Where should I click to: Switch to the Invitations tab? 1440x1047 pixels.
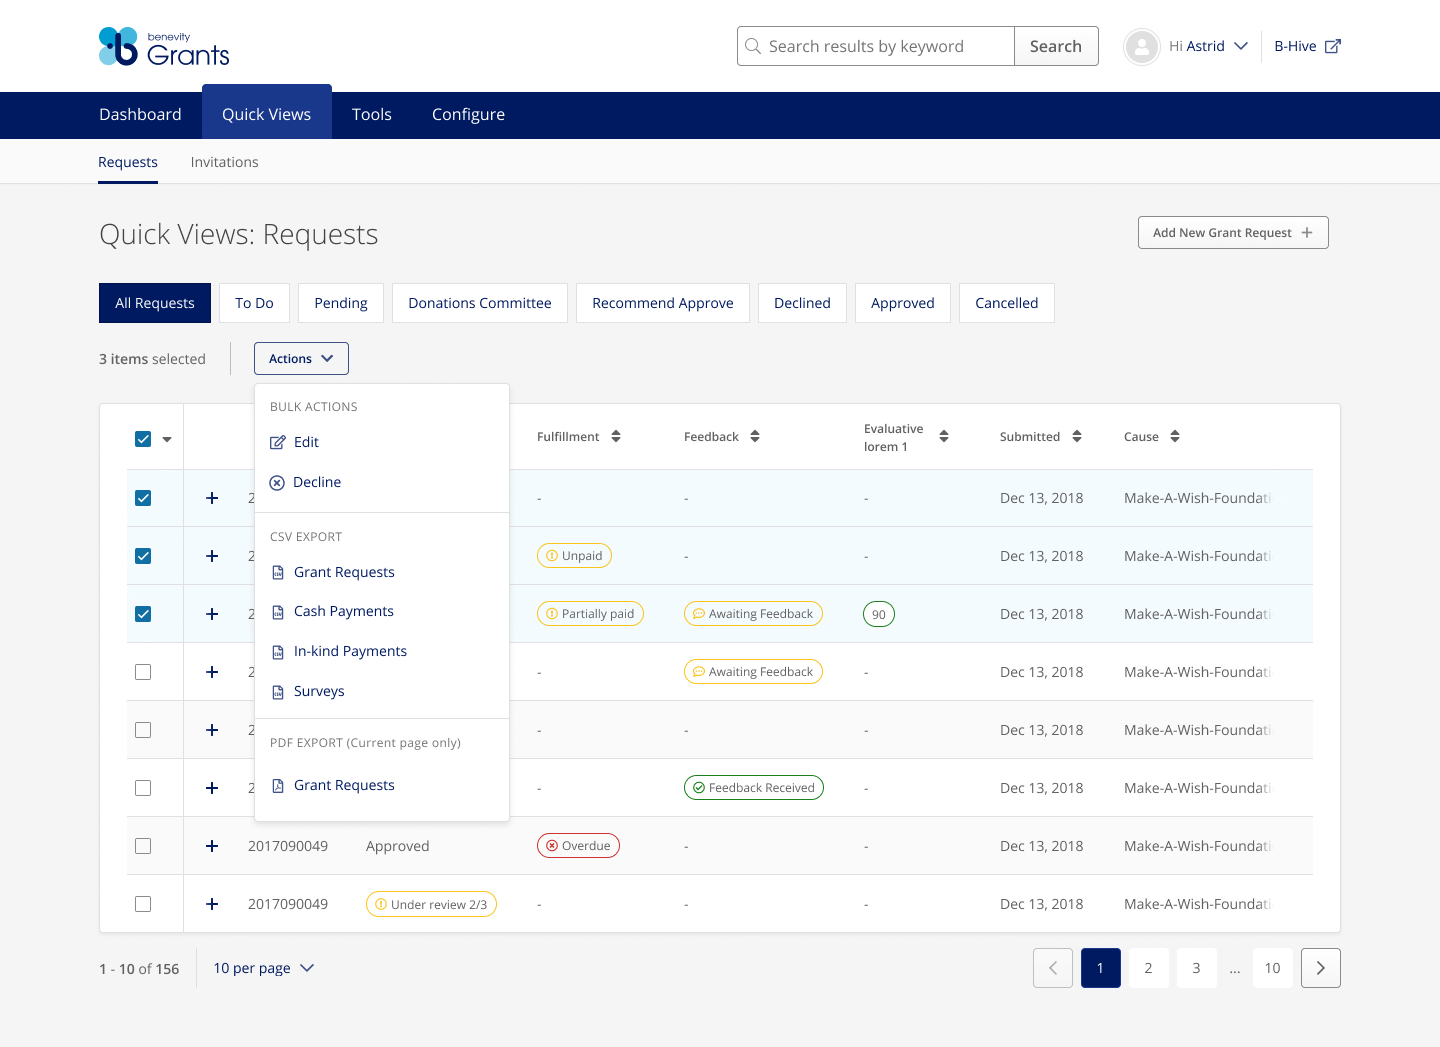[224, 161]
